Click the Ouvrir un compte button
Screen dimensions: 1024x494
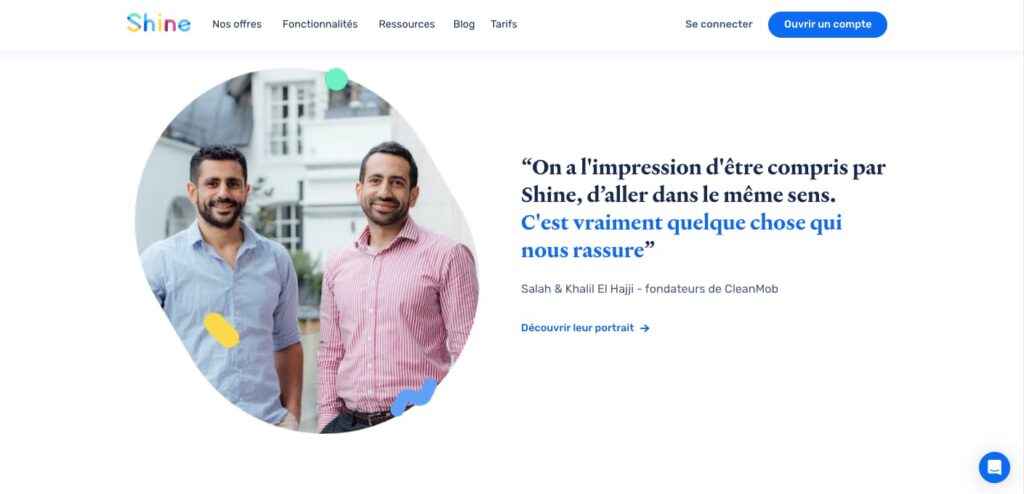(x=827, y=24)
